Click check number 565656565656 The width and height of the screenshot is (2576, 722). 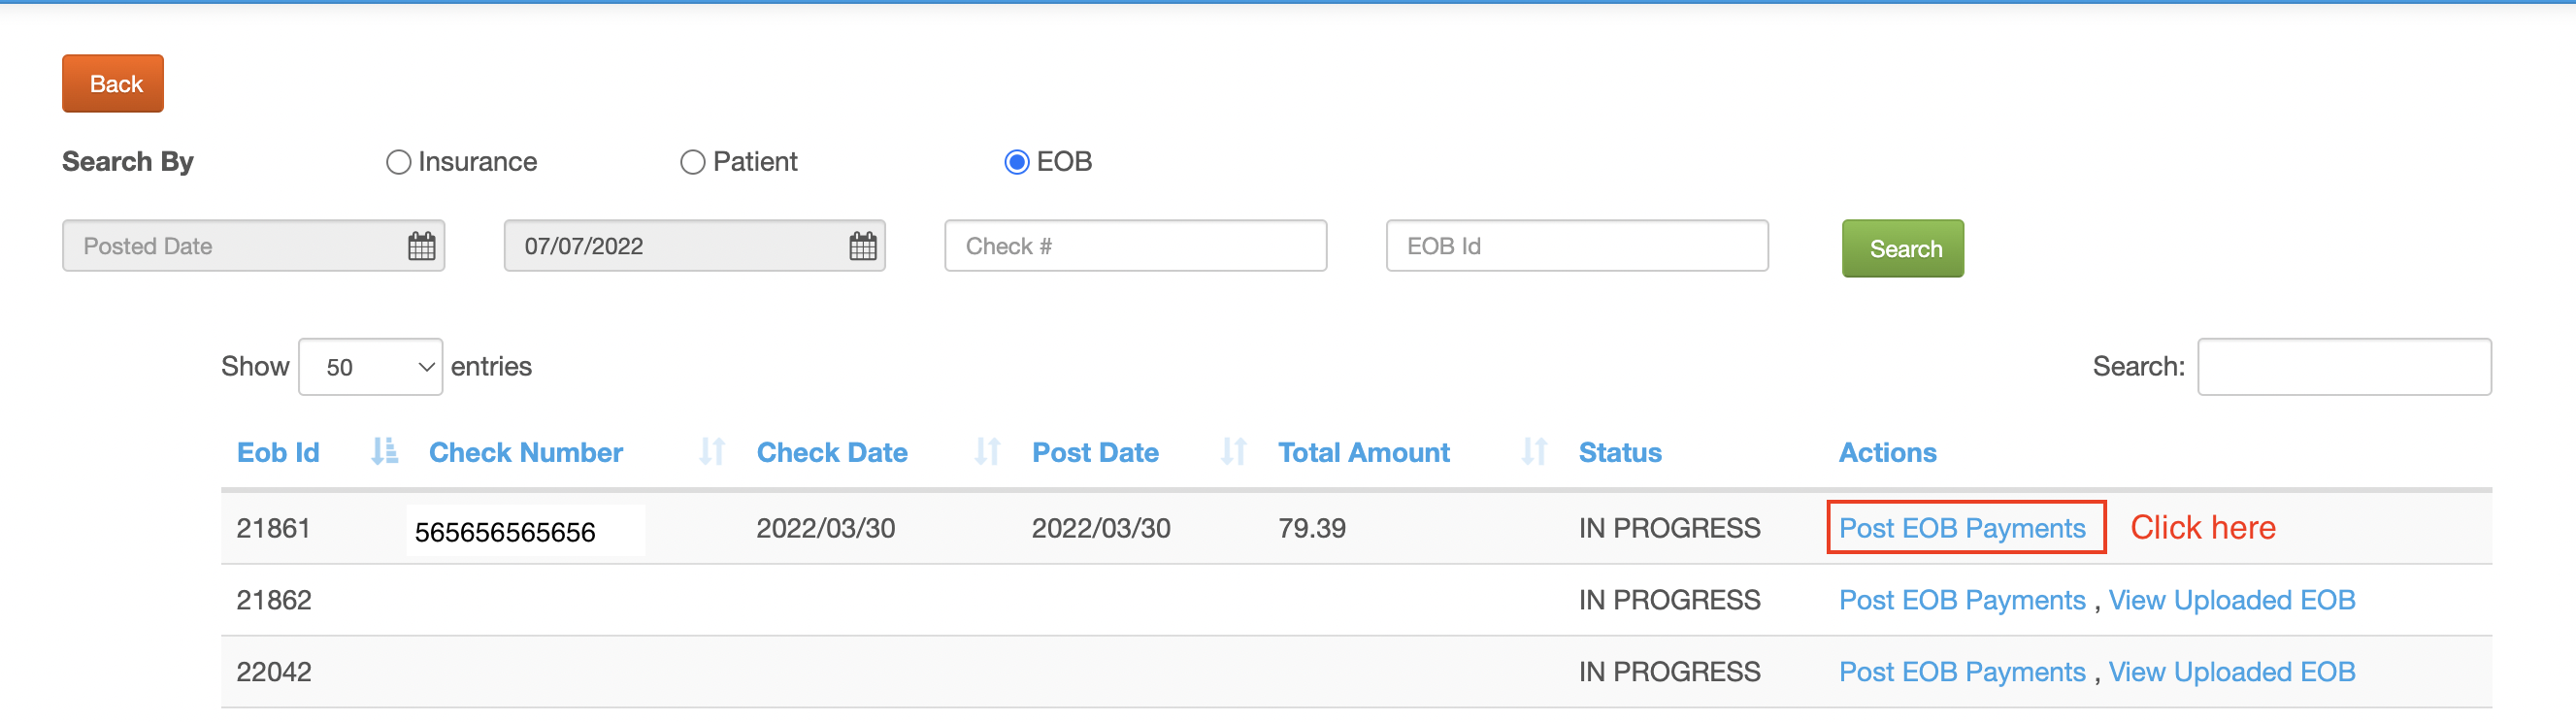tap(505, 532)
